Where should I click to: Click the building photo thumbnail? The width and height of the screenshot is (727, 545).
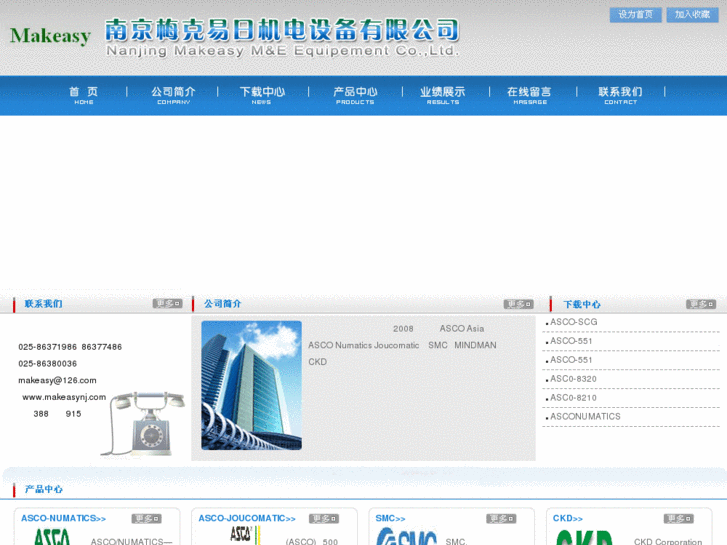click(x=251, y=385)
